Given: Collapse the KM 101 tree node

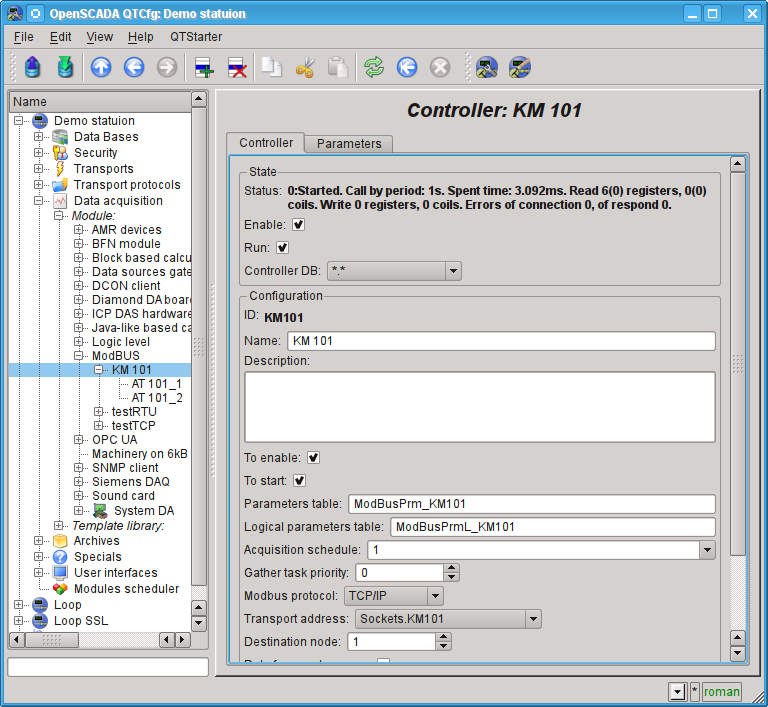Looking at the screenshot, I should click(98, 370).
